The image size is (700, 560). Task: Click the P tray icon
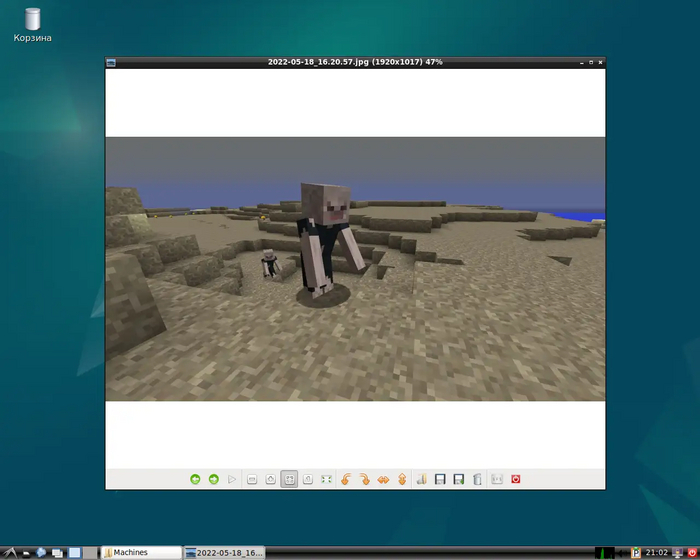click(x=636, y=553)
